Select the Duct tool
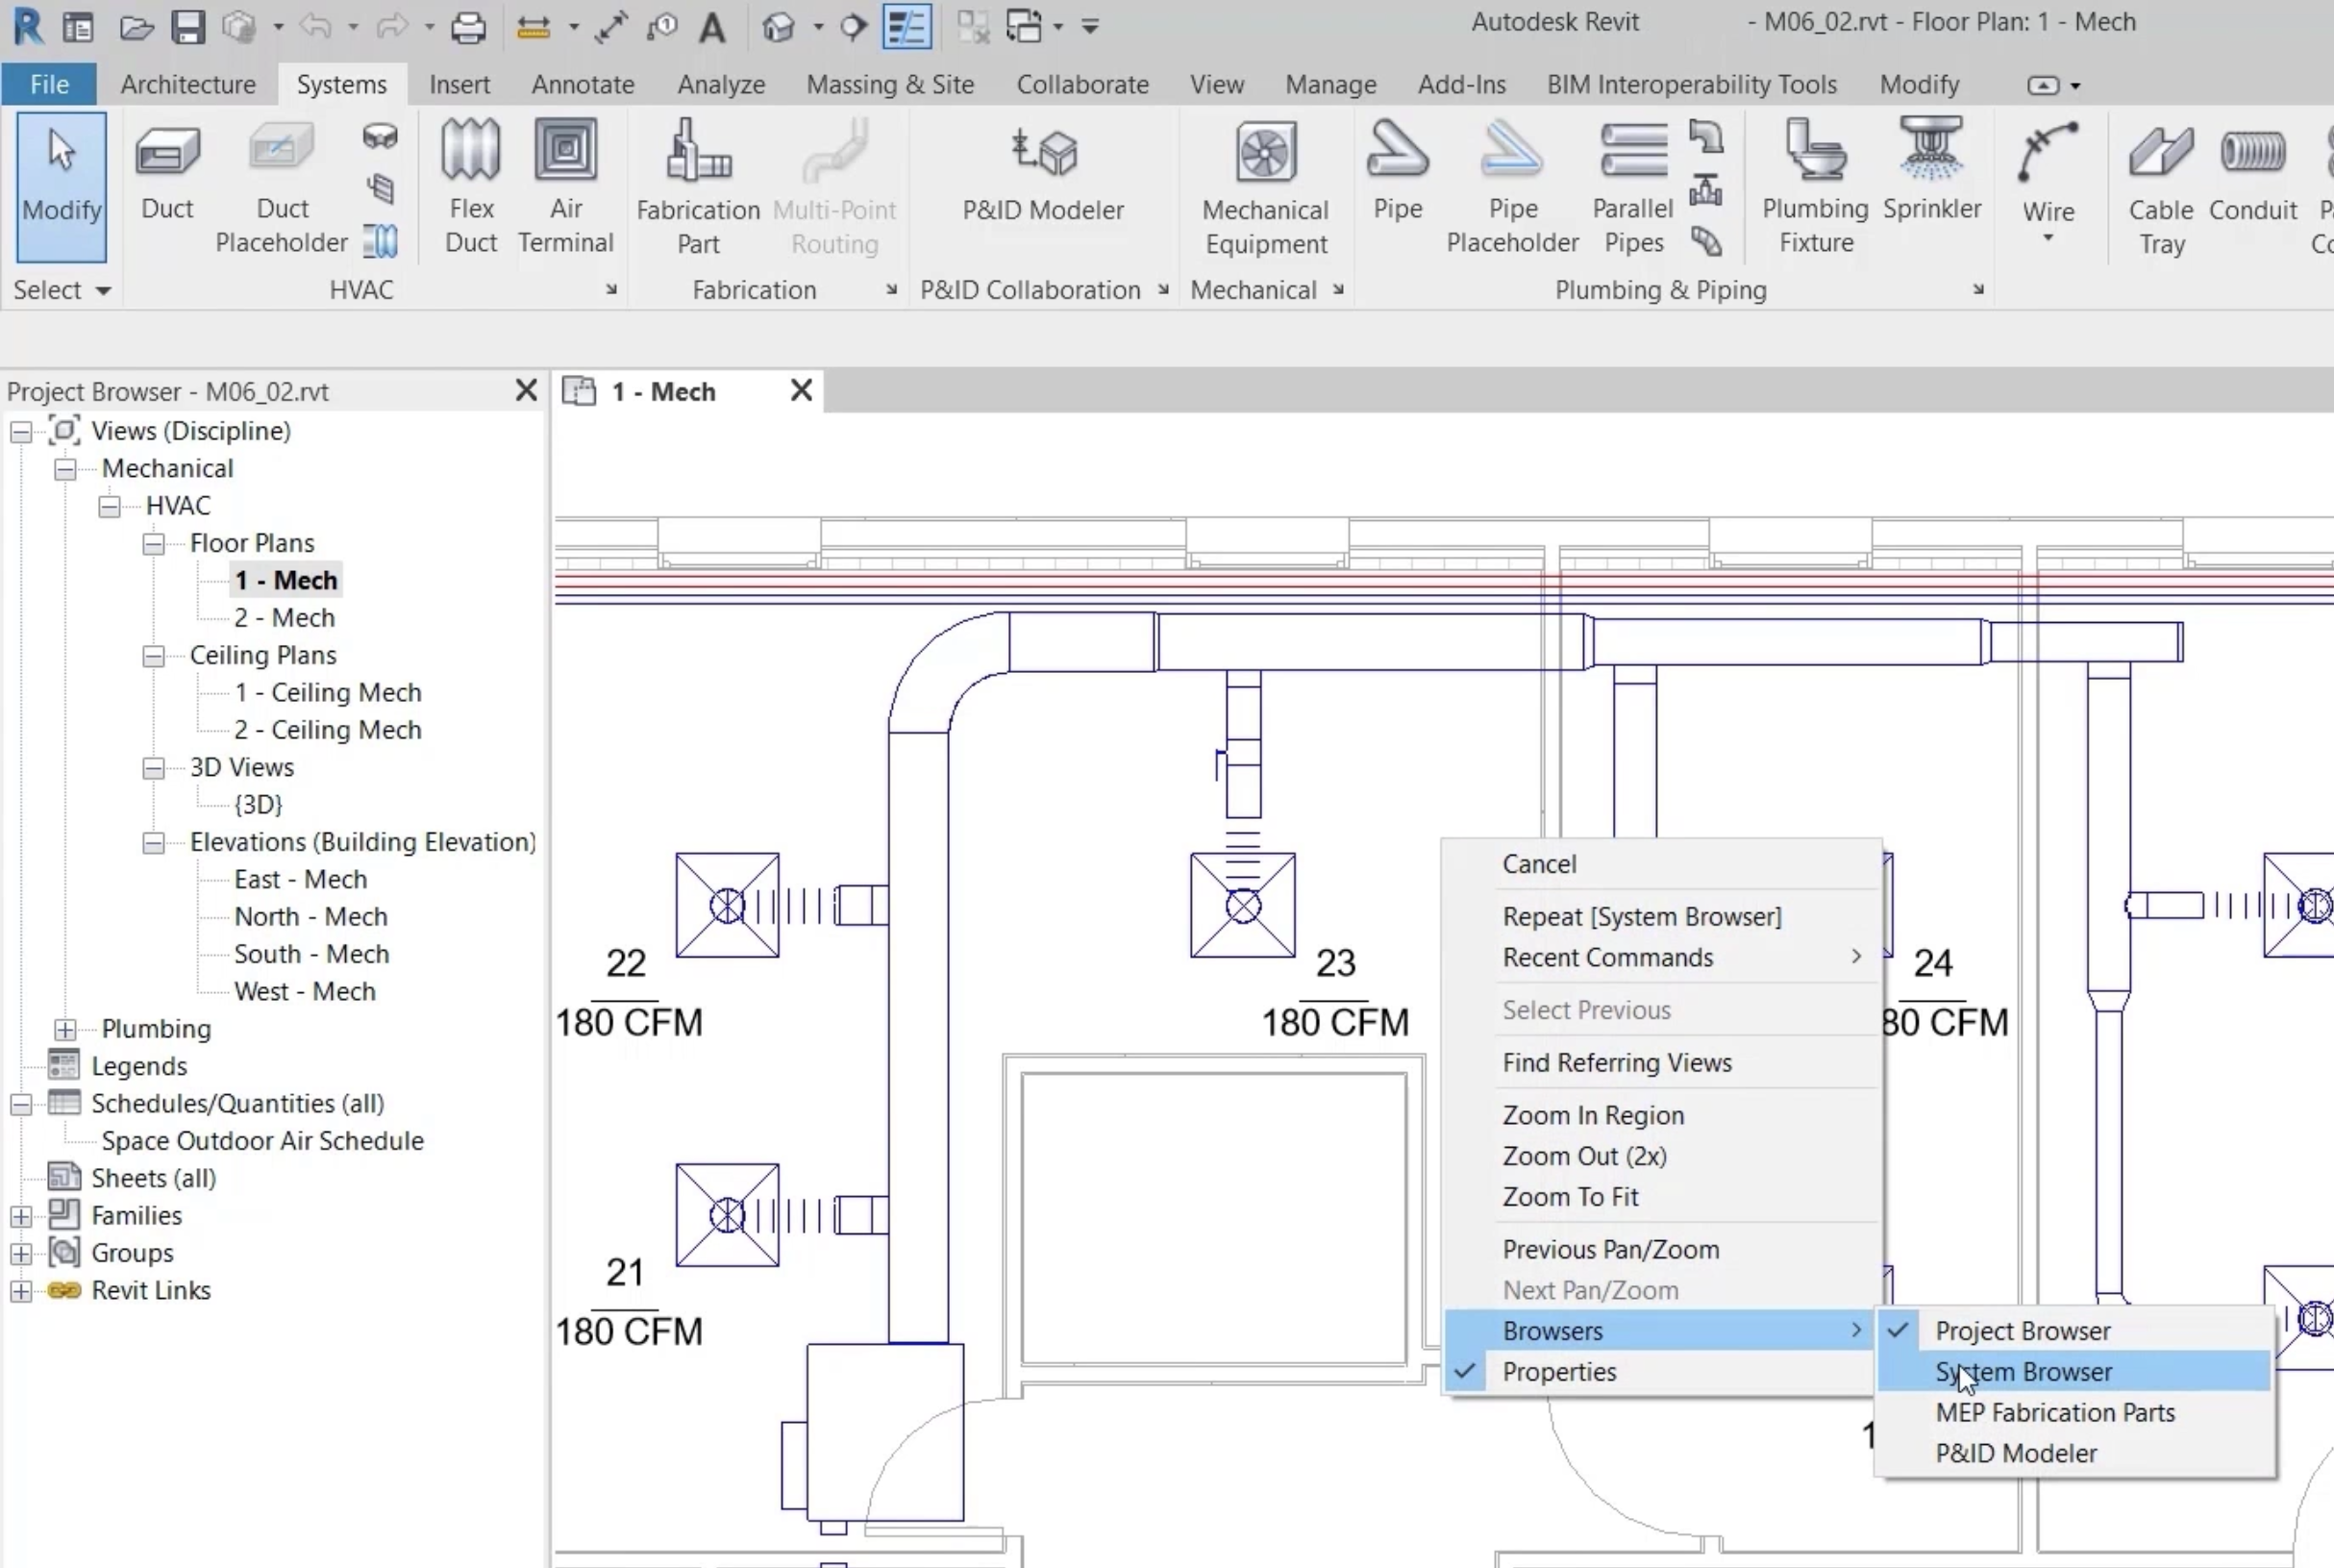 click(167, 173)
